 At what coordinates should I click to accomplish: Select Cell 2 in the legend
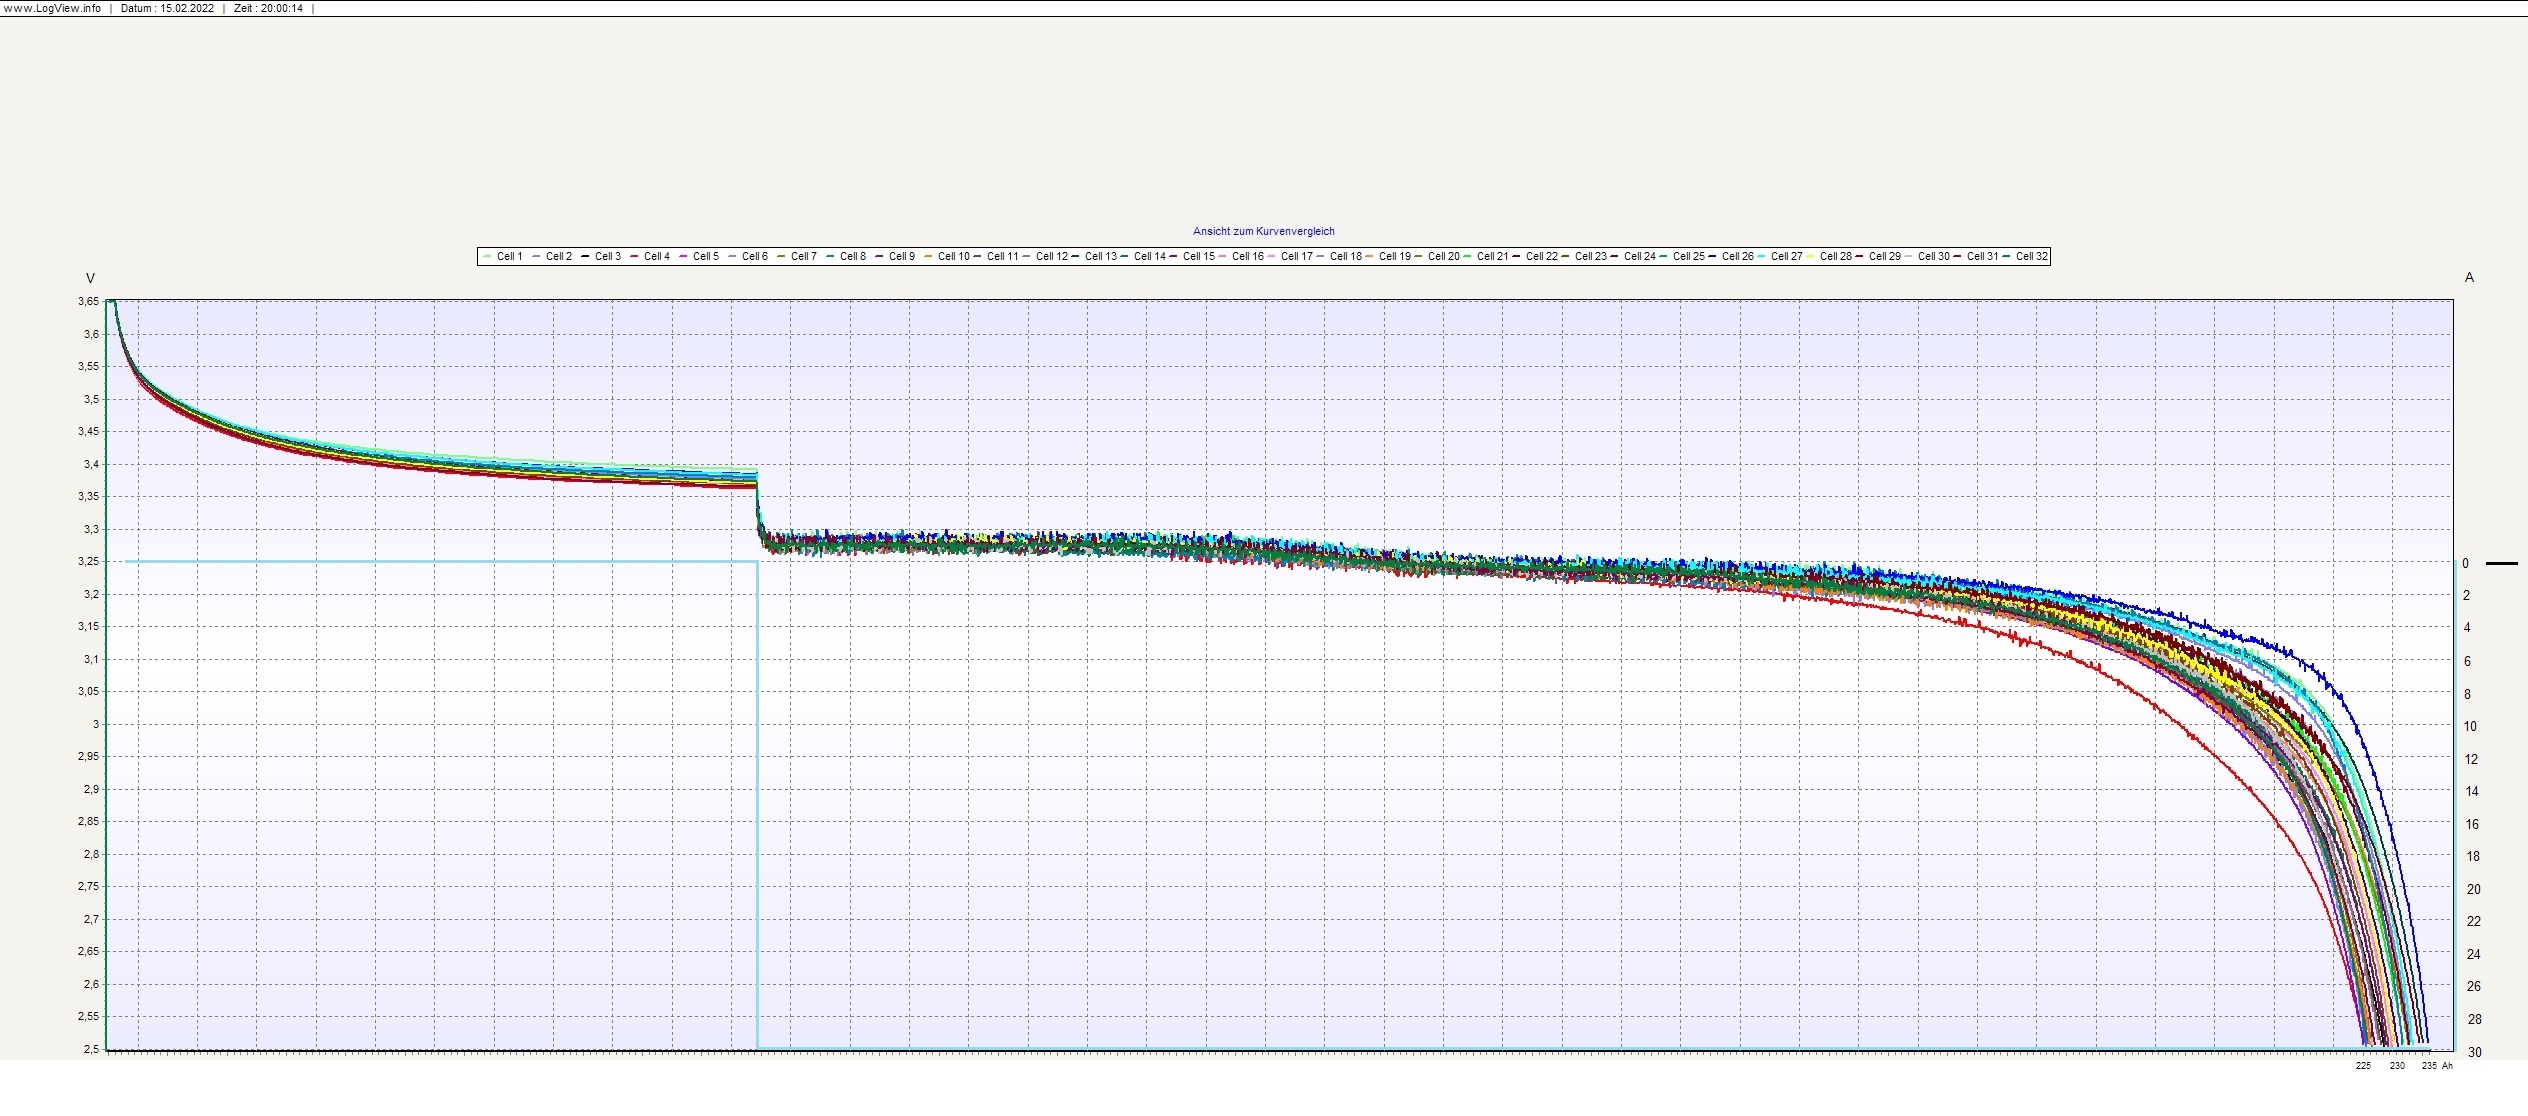[x=559, y=257]
